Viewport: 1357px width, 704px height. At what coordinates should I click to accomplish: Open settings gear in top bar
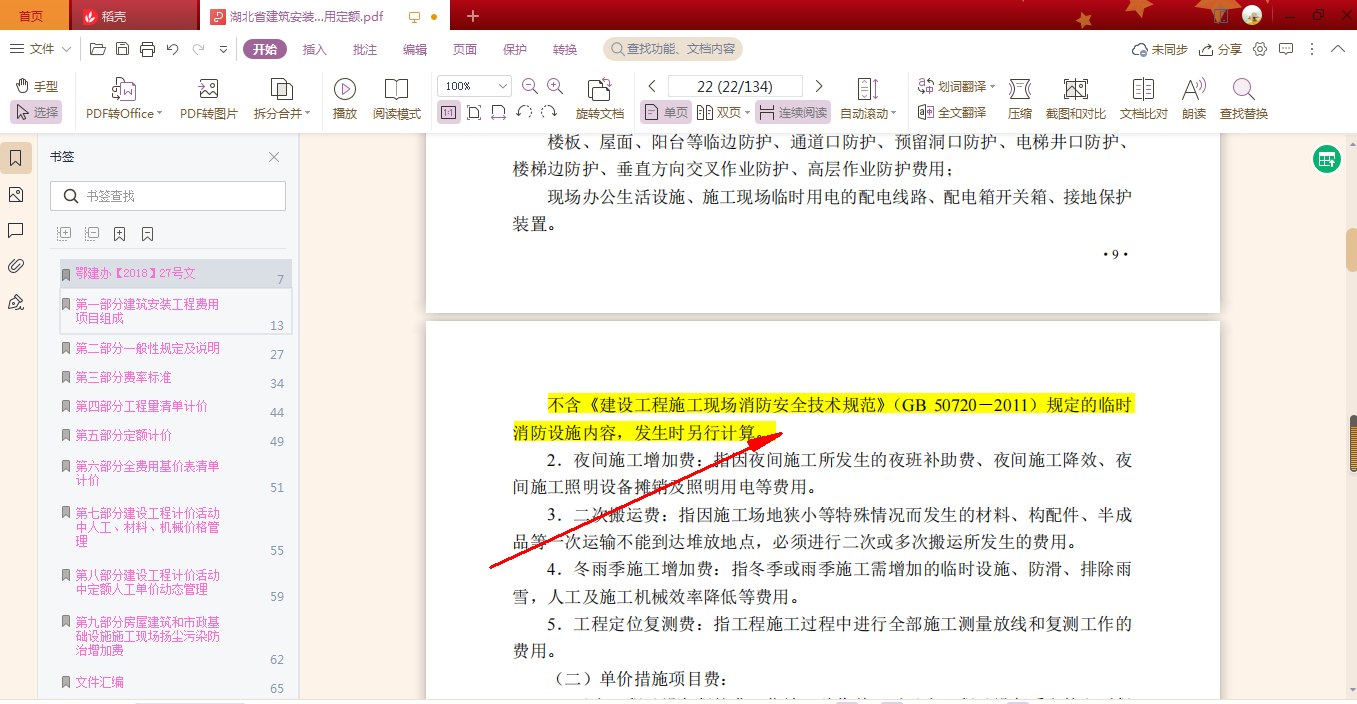click(x=1260, y=49)
